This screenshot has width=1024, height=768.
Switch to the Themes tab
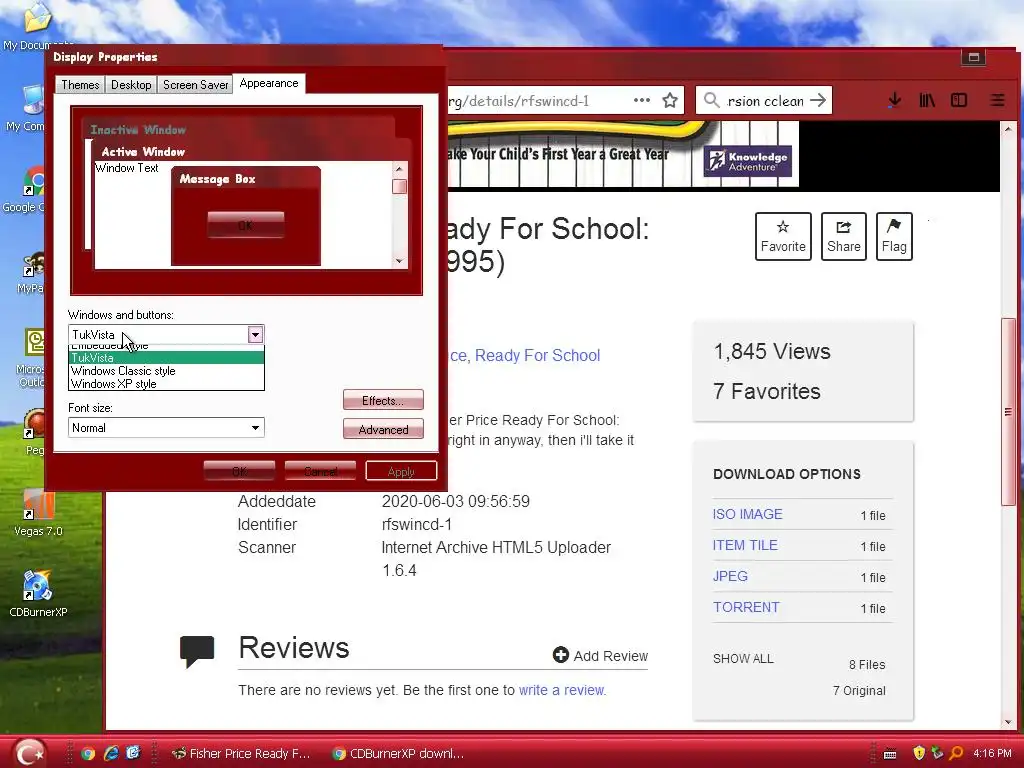click(80, 85)
